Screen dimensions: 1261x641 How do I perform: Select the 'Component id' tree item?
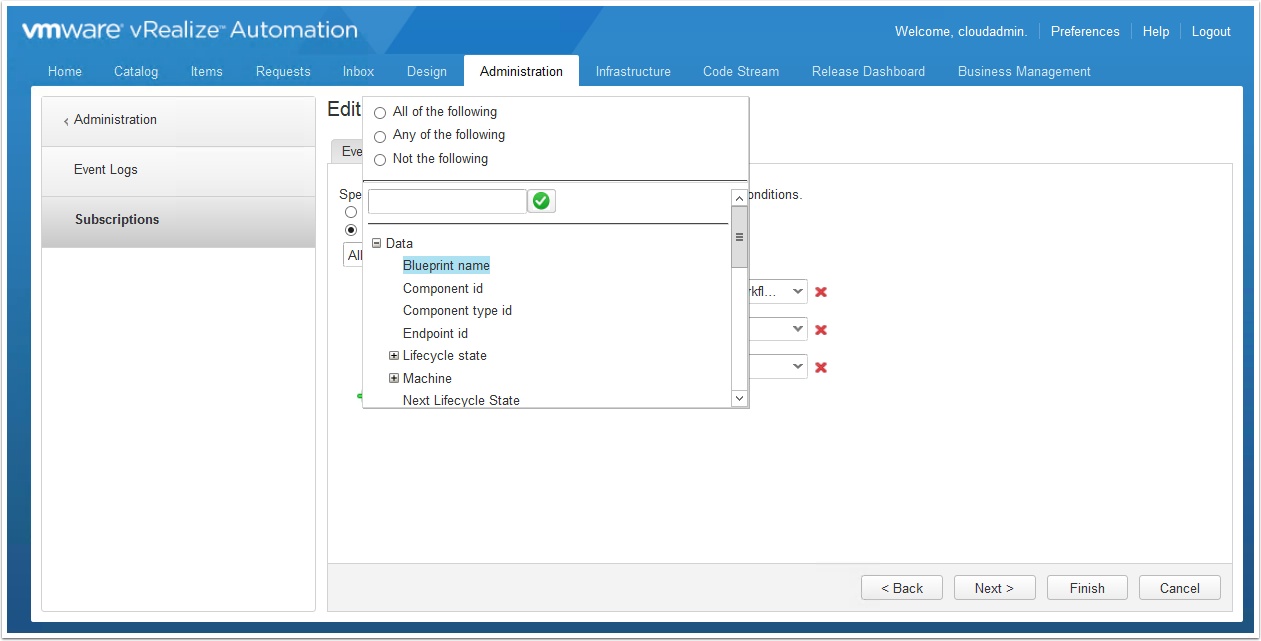[443, 288]
